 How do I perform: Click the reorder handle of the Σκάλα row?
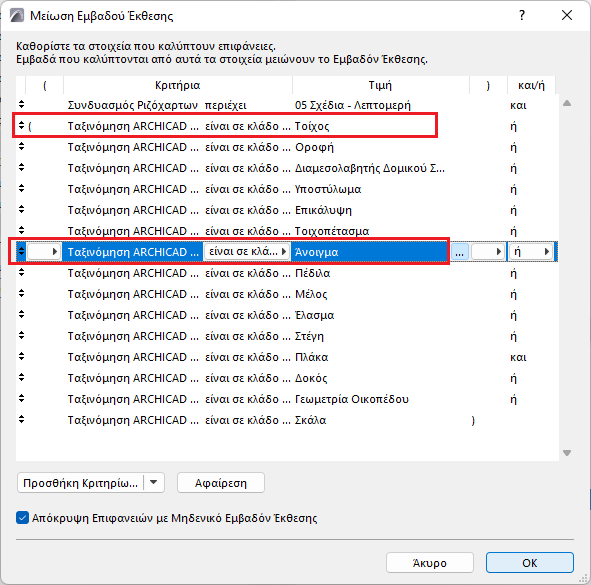point(21,420)
